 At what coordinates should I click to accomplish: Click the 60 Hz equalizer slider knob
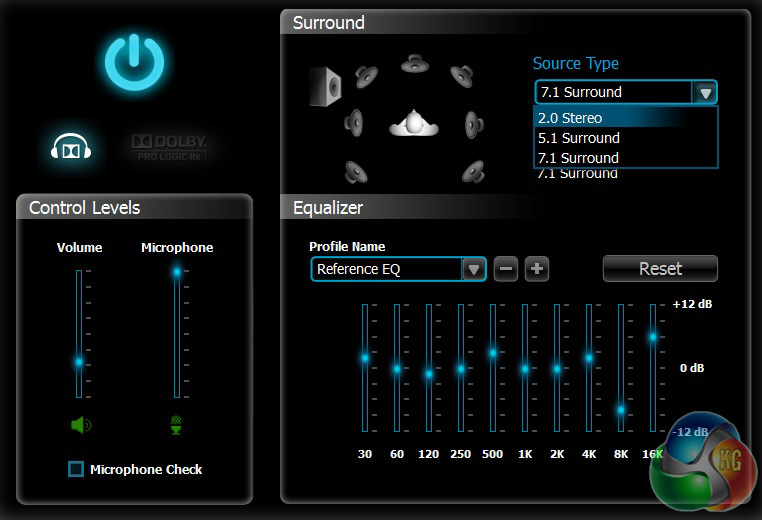click(397, 369)
